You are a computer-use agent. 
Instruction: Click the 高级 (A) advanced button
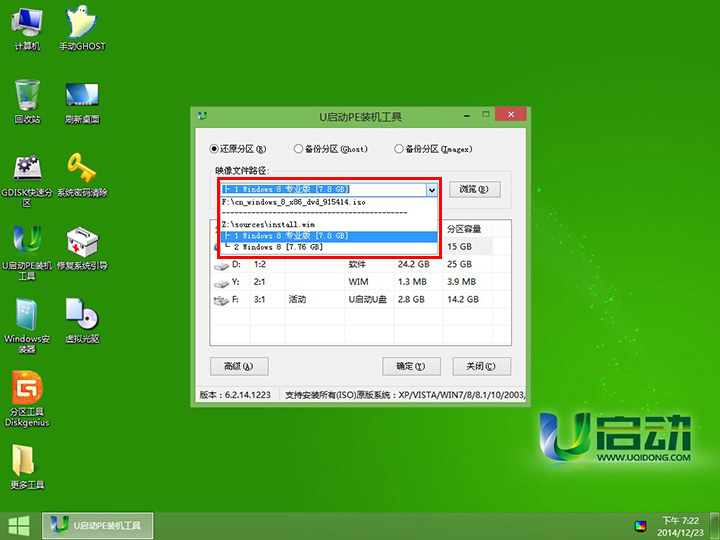pos(239,366)
